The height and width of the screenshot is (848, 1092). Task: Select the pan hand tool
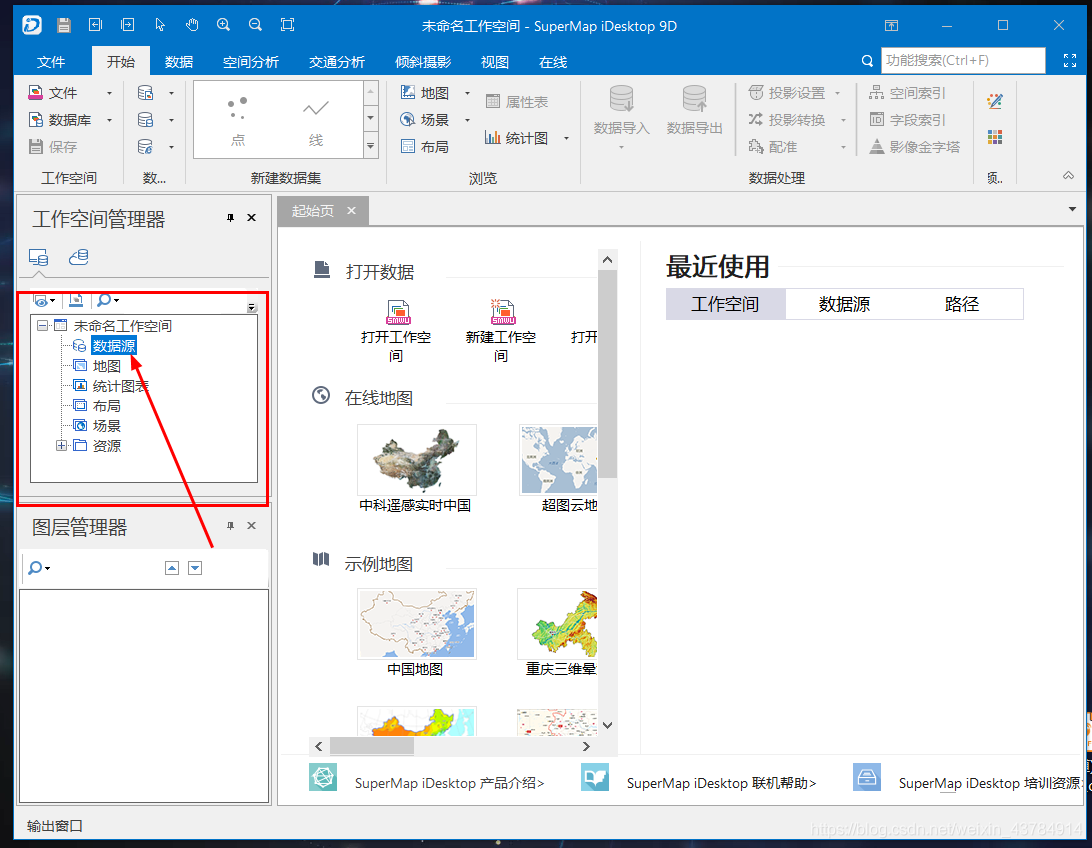(192, 25)
